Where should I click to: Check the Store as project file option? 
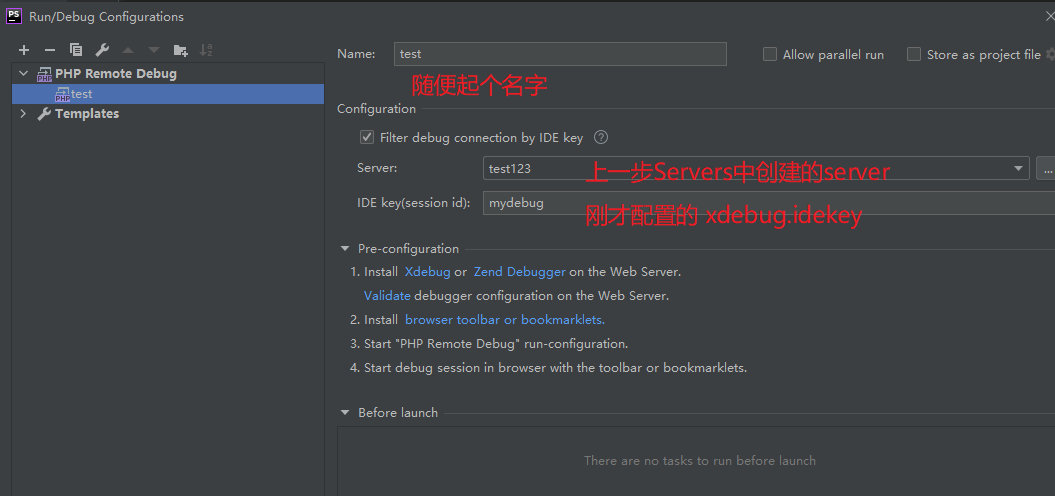coord(914,55)
